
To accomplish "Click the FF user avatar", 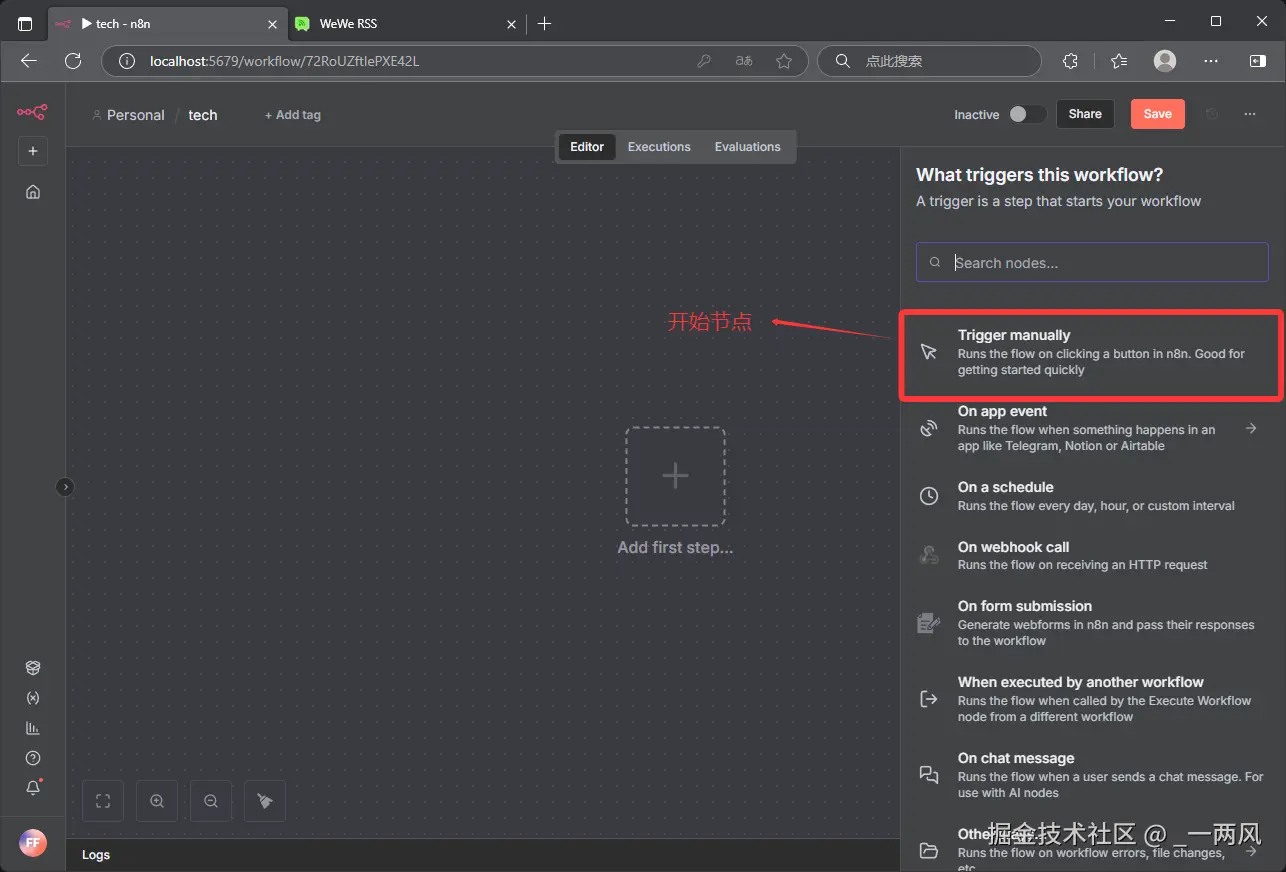I will point(33,843).
